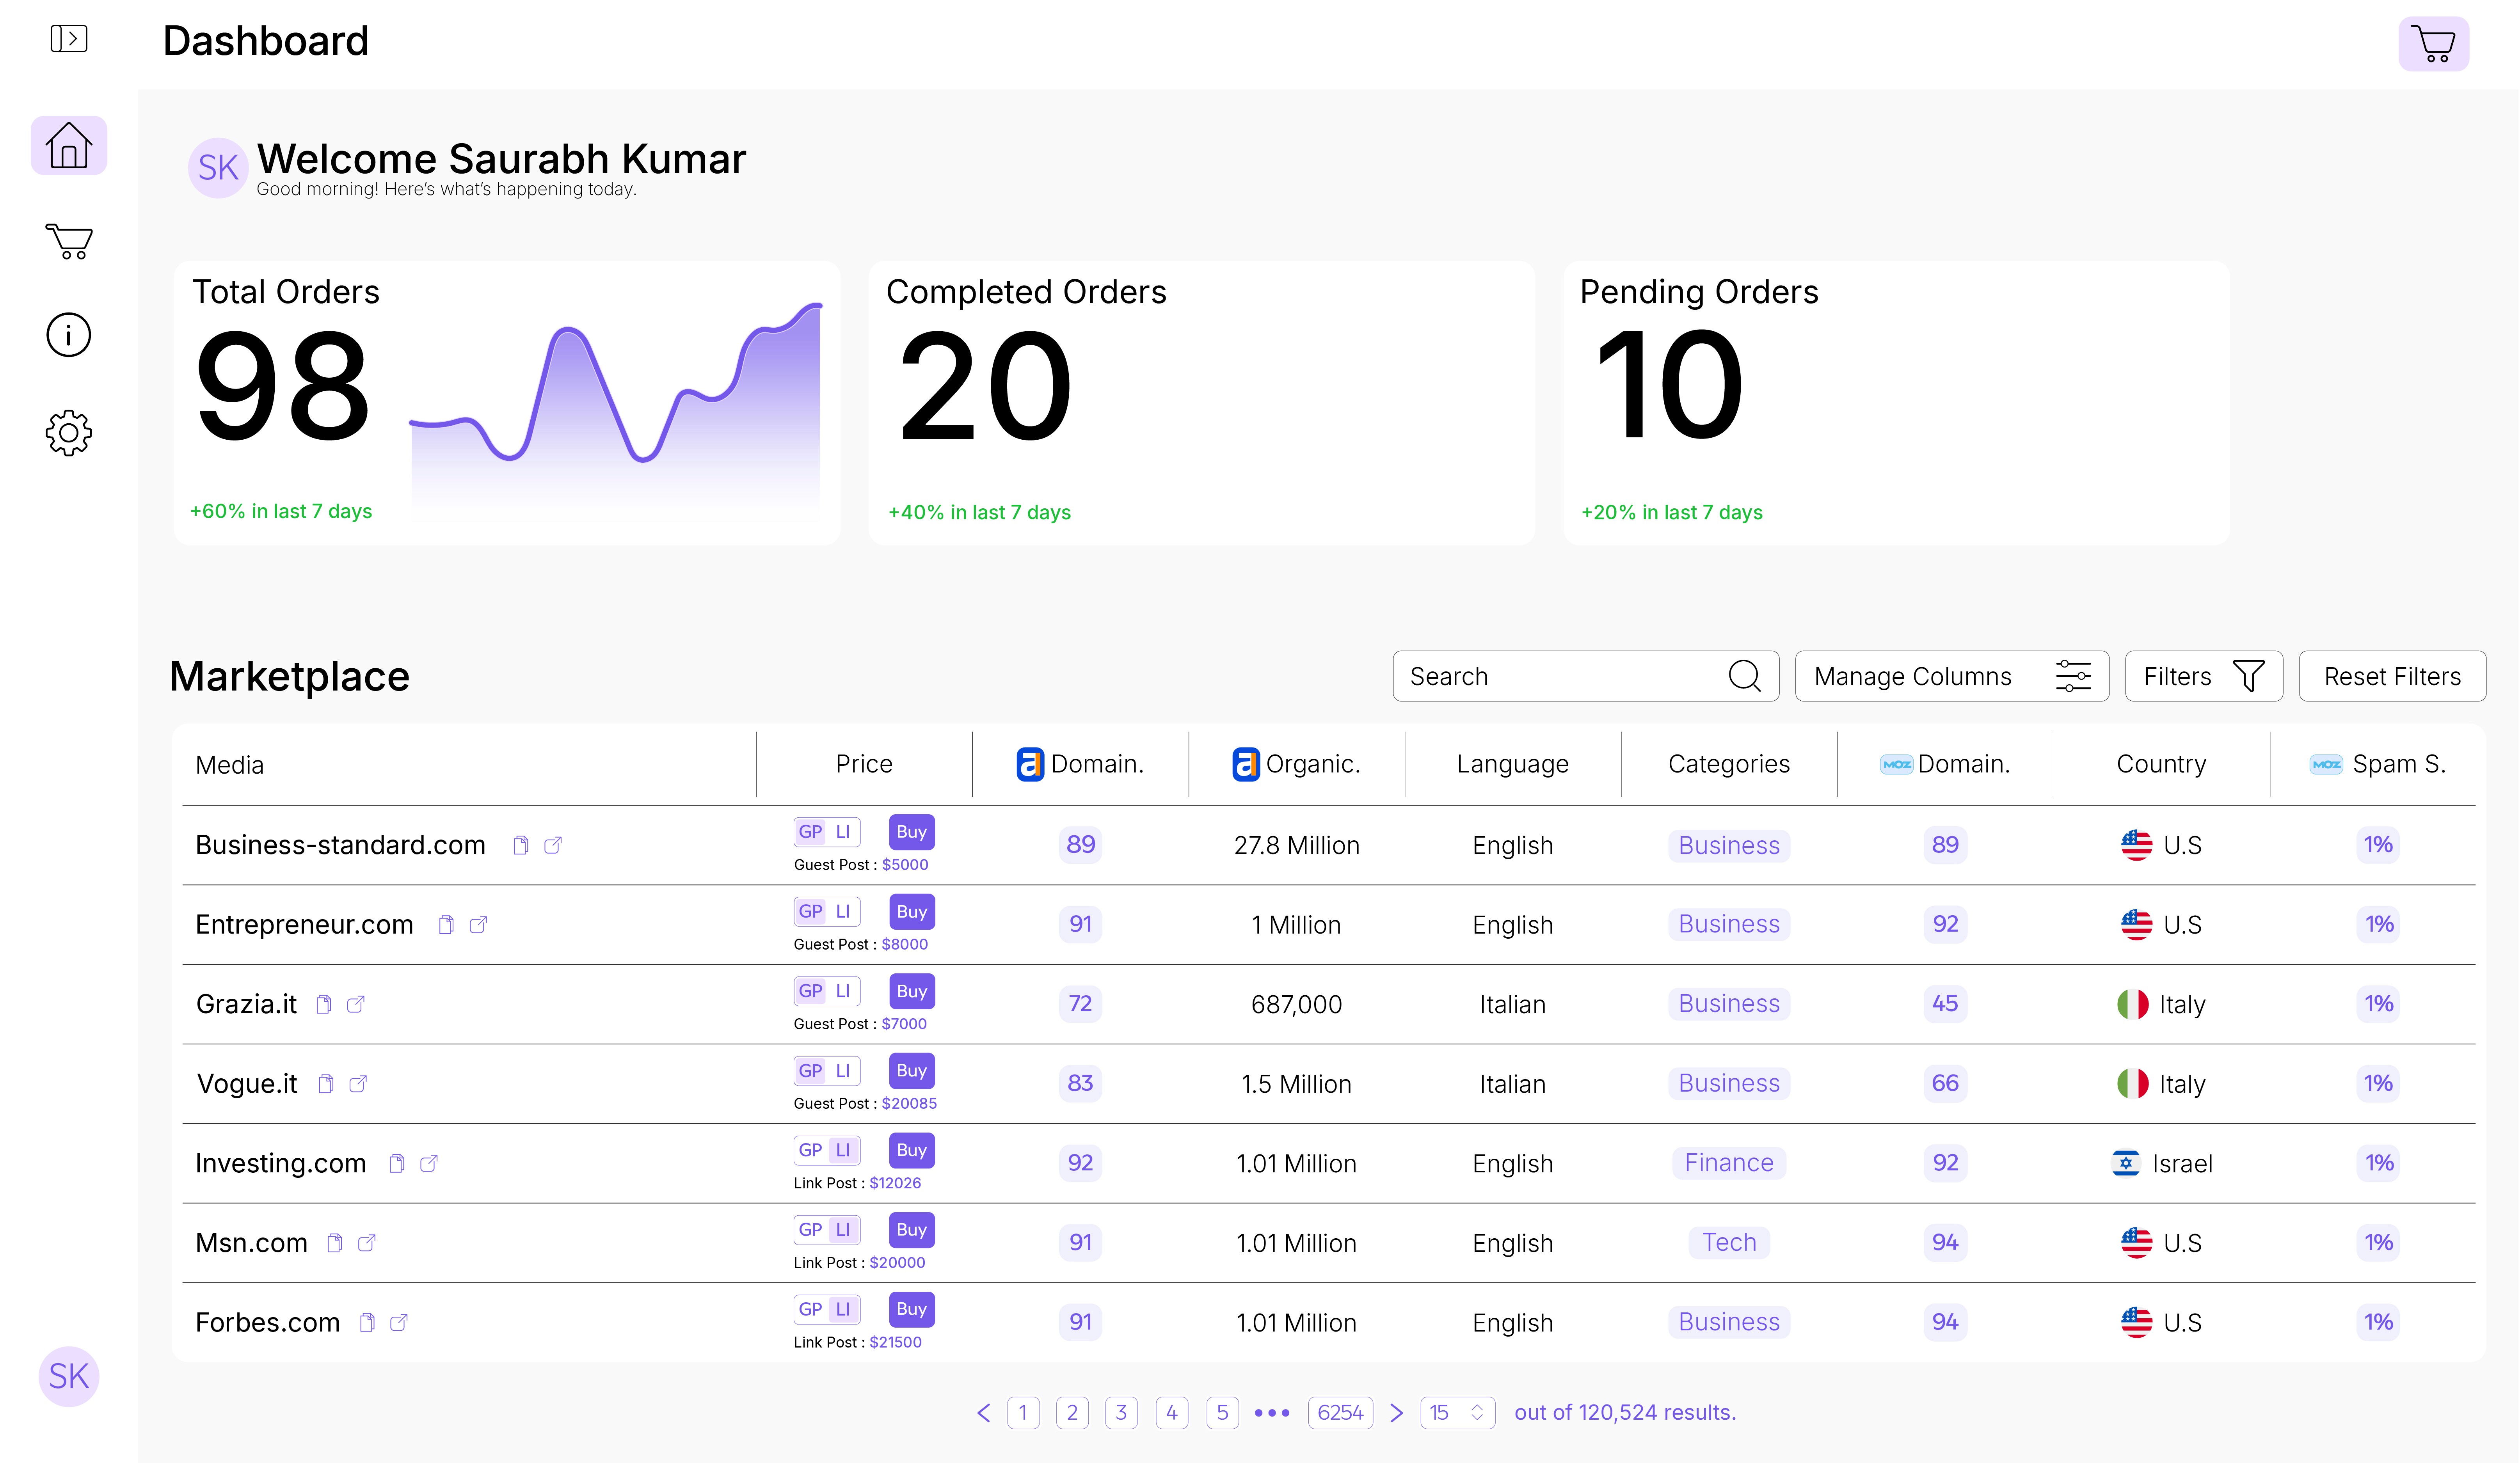Open the Home dashboard from the sidebar
The height and width of the screenshot is (1463, 2520).
(69, 145)
